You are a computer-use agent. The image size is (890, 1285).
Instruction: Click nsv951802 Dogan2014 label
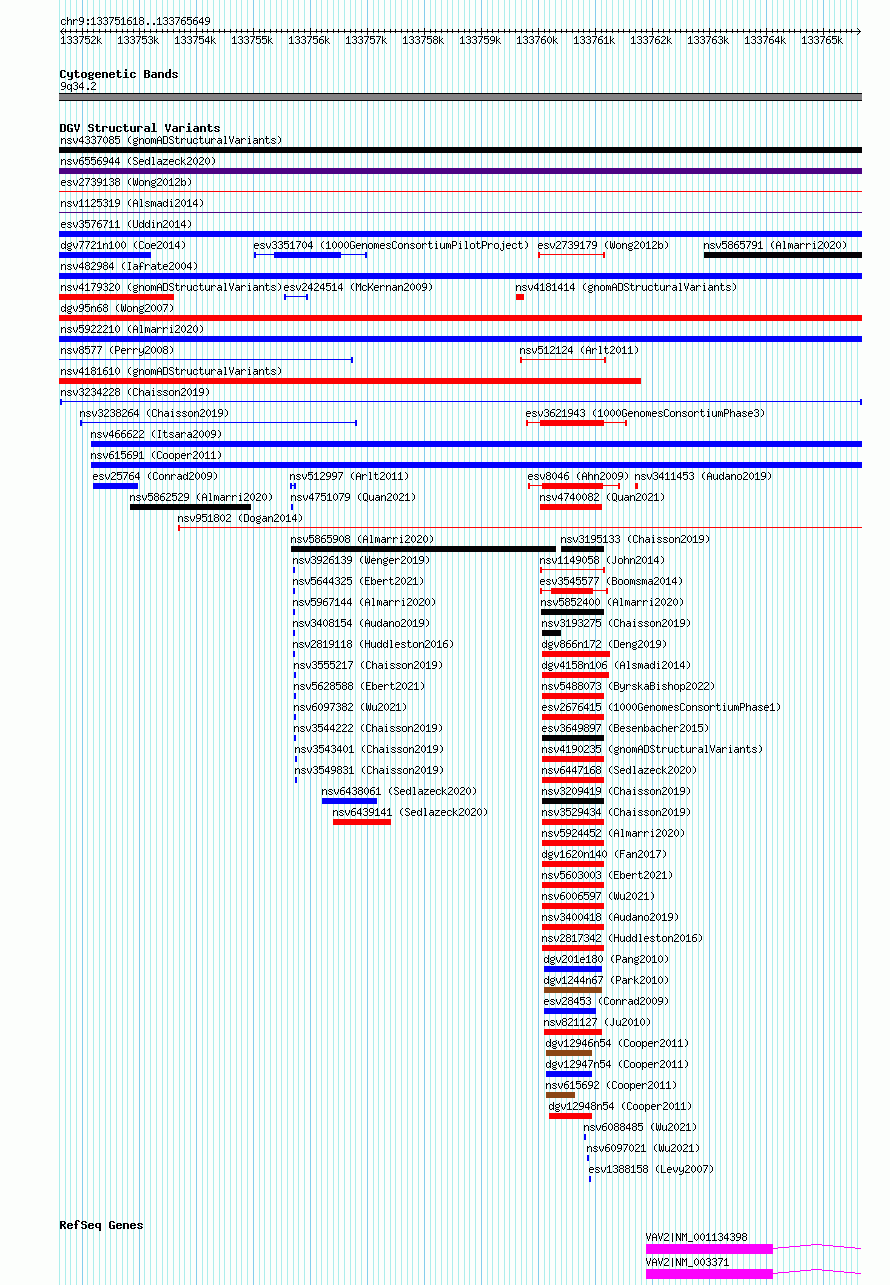(240, 519)
